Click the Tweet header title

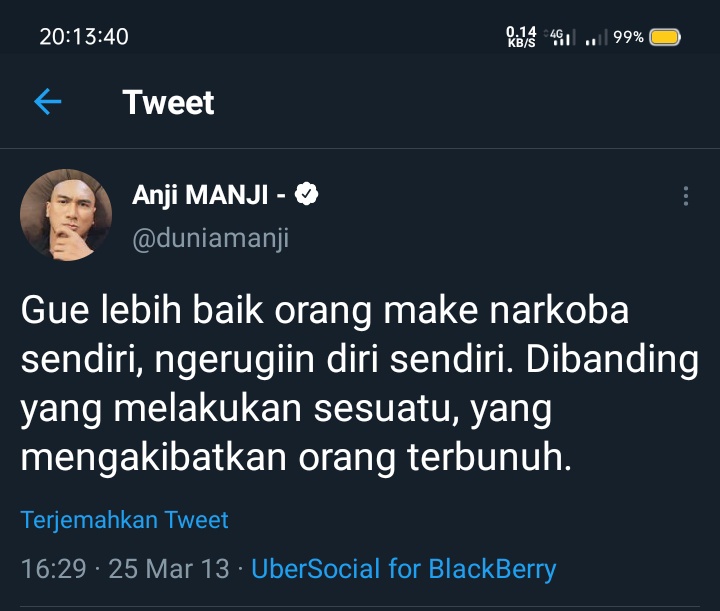(168, 102)
